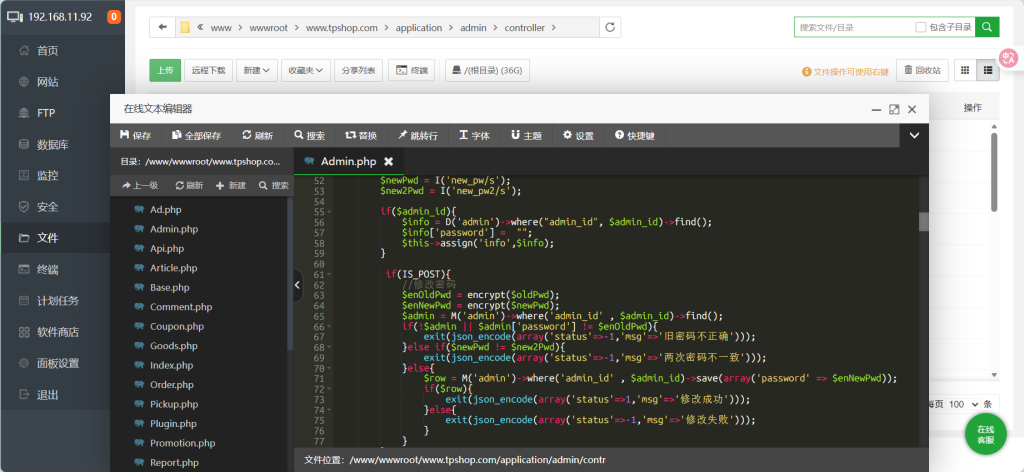Screen dimensions: 1024x472
Task: Show the editor 快捷键 shortcut list
Action: pyautogui.click(x=635, y=135)
